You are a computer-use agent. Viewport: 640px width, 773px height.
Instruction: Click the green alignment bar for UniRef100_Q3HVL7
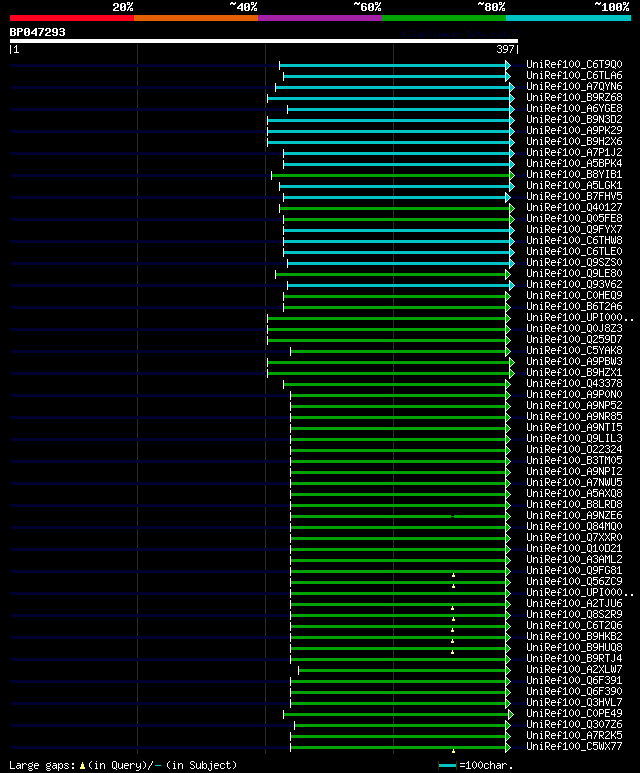click(x=398, y=703)
